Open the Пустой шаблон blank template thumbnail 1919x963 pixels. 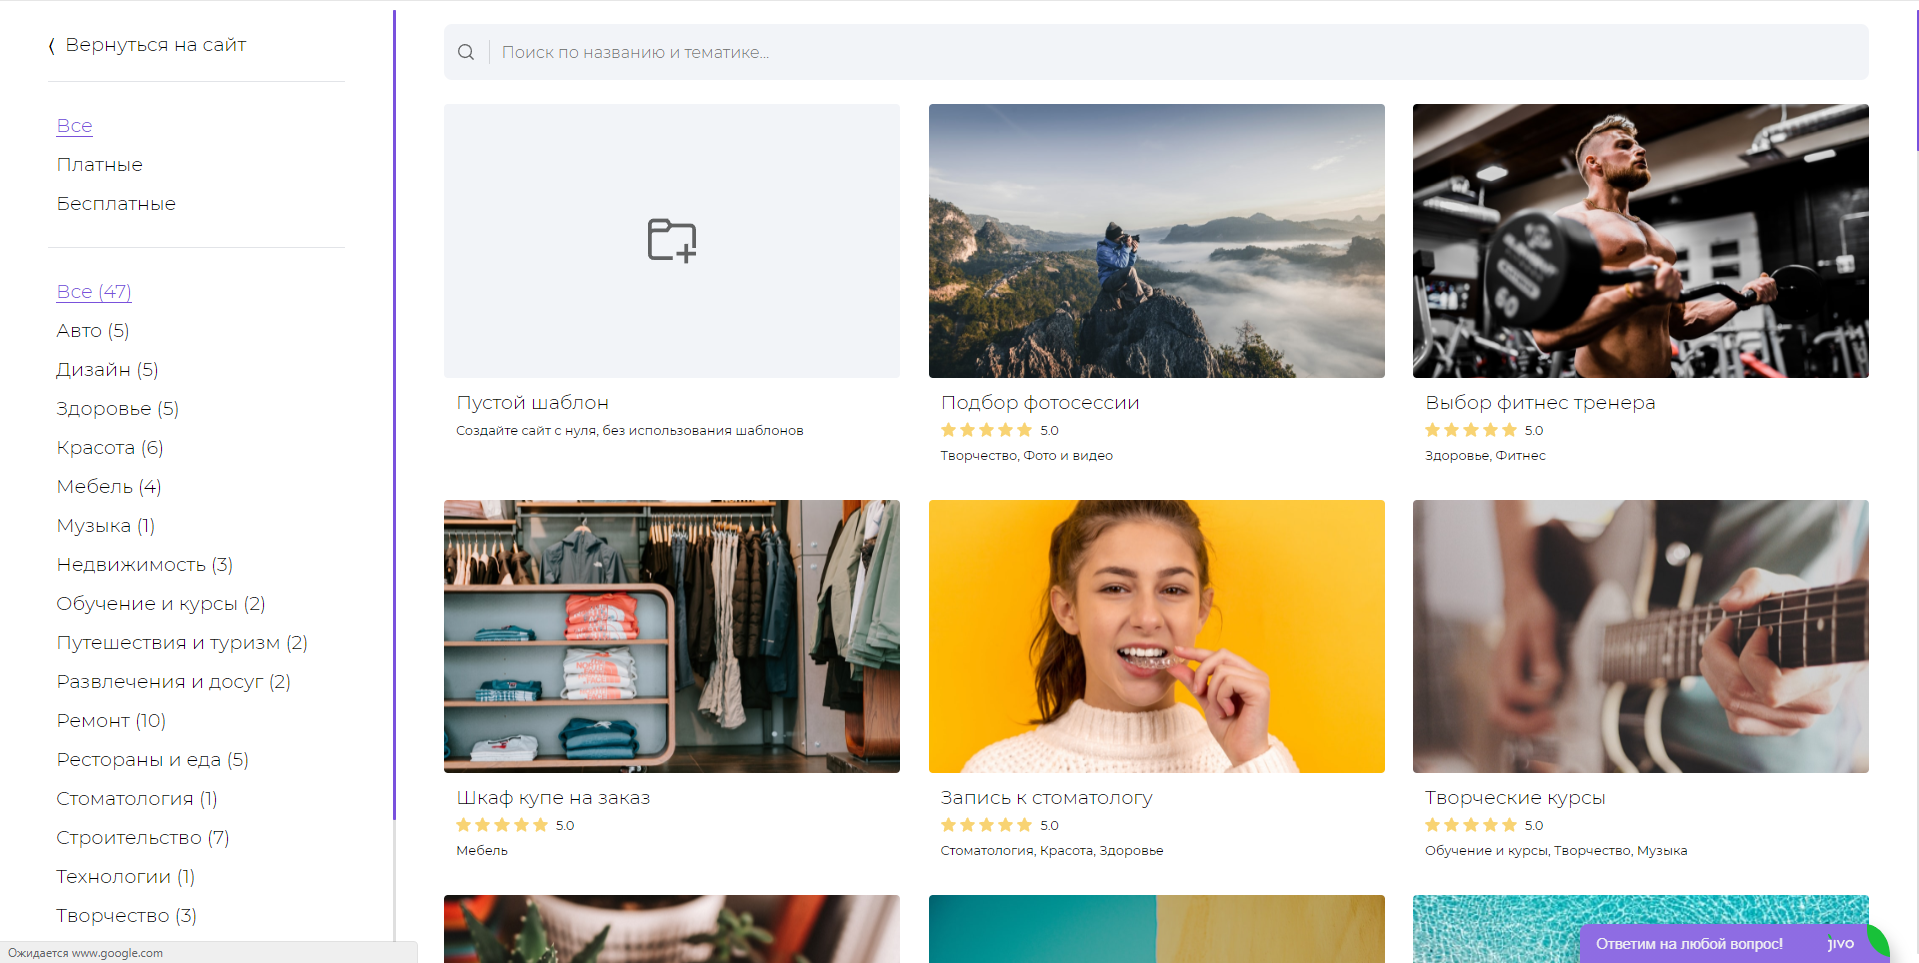[x=672, y=241]
